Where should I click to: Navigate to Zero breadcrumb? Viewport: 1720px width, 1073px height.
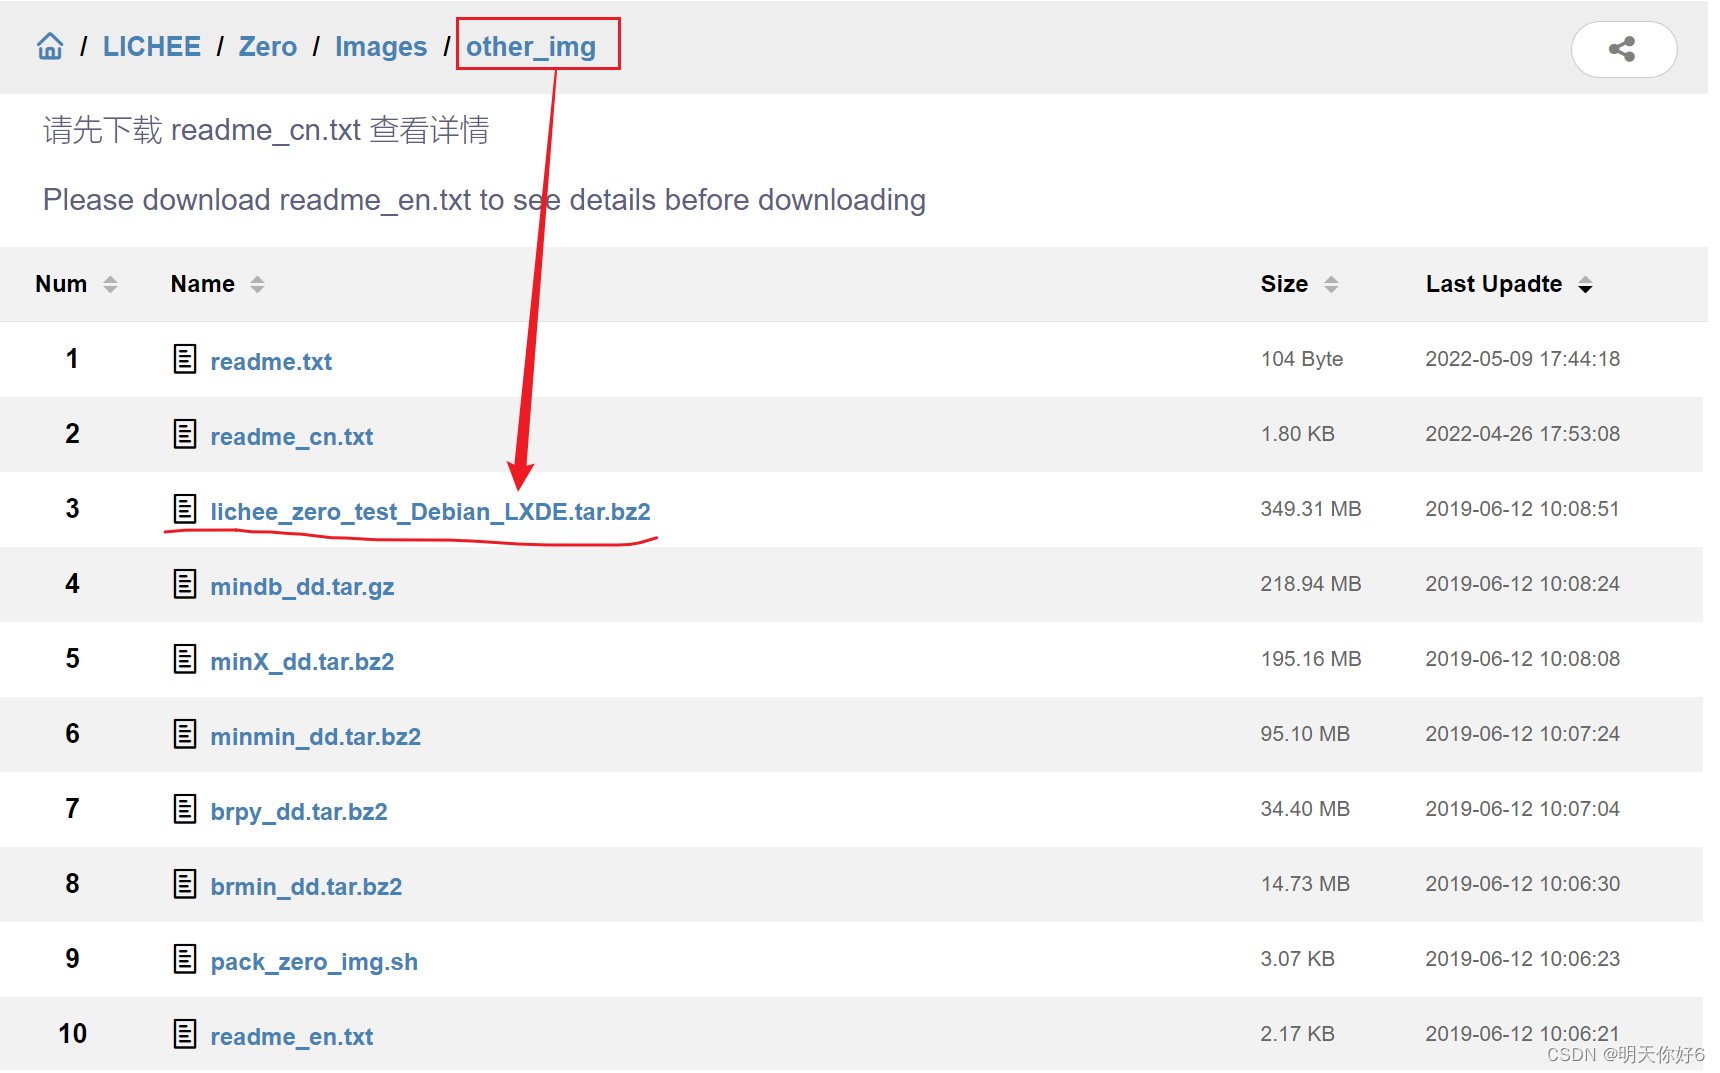click(x=267, y=47)
